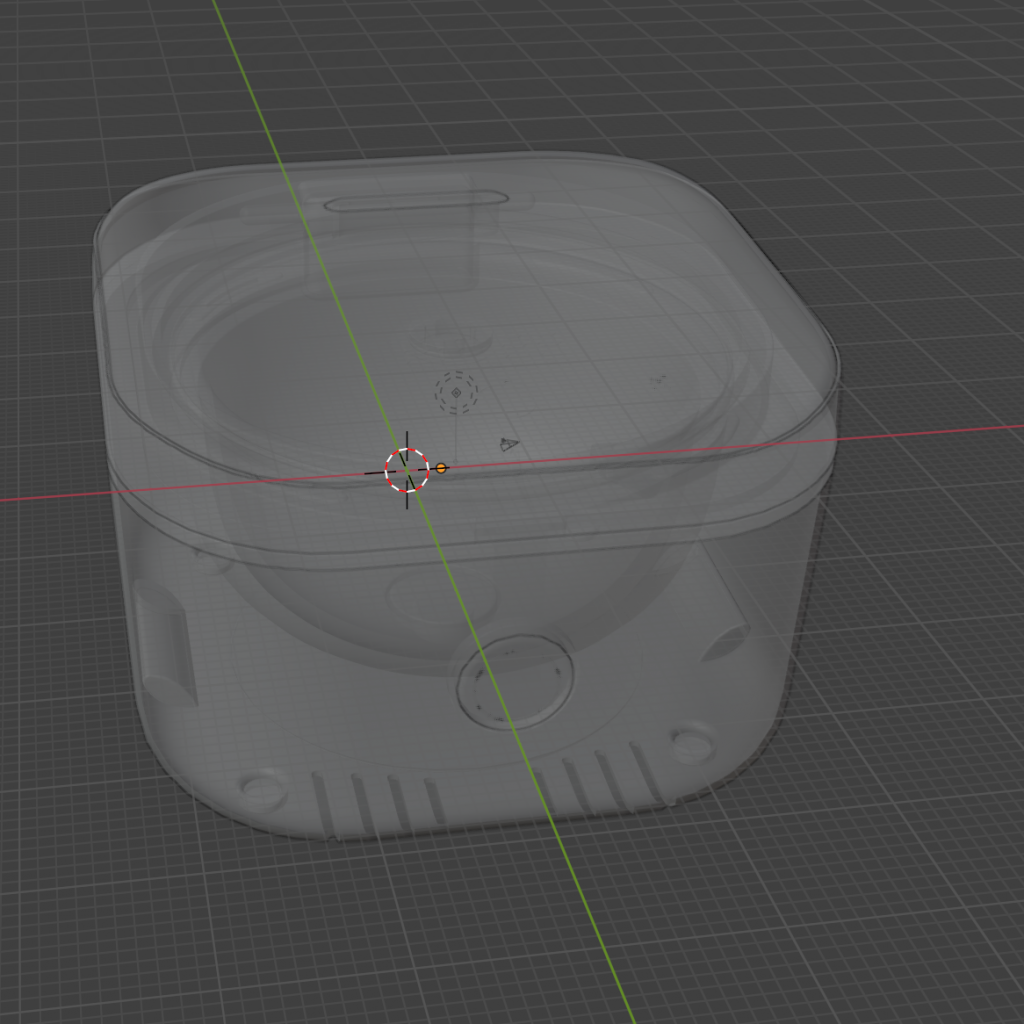Click the bottom-right round foot of the case
1024x1024 pixels.
692,743
